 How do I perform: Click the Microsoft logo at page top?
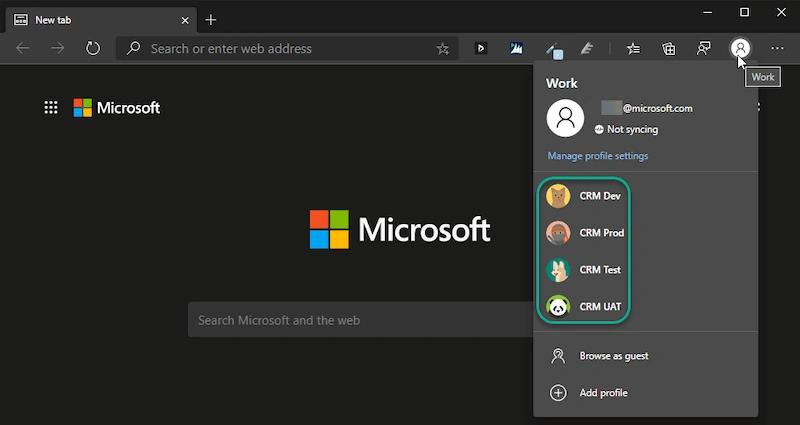tap(117, 108)
